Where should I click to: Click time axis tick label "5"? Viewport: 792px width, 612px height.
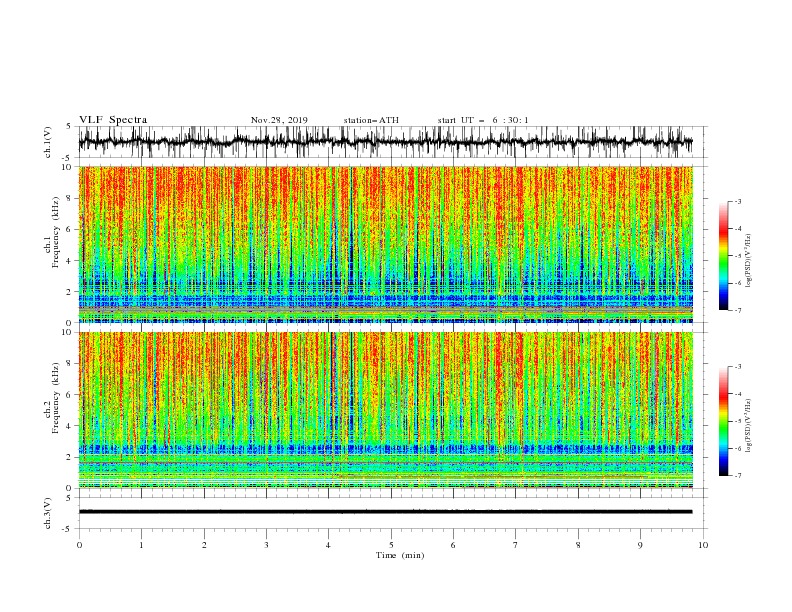pos(391,545)
